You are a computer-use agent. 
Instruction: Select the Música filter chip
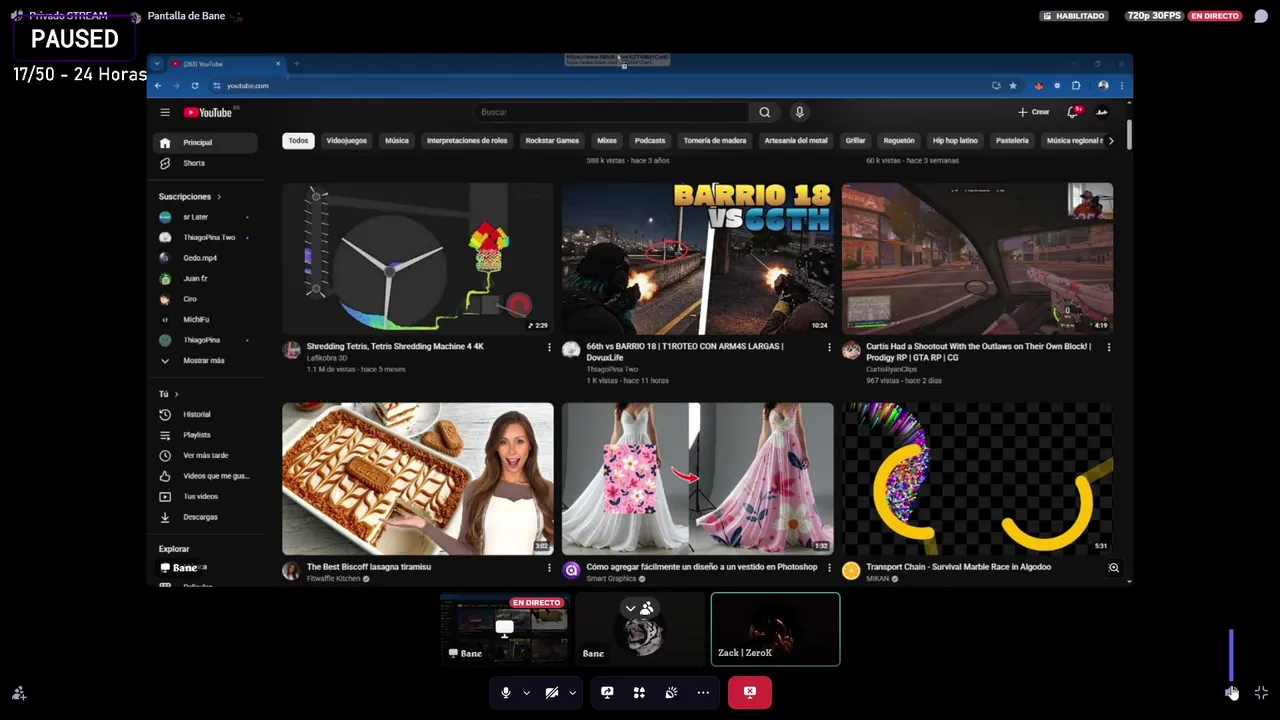[x=397, y=141]
